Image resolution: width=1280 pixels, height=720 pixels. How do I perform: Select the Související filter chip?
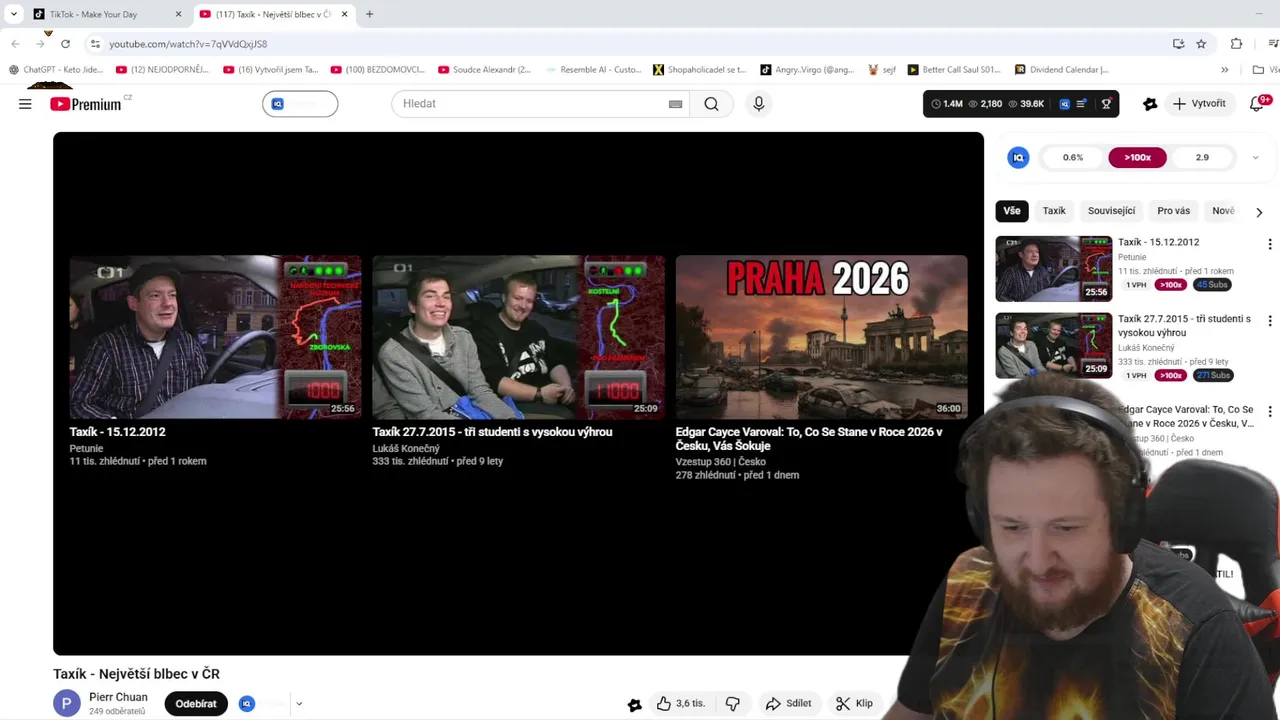[x=1111, y=211]
